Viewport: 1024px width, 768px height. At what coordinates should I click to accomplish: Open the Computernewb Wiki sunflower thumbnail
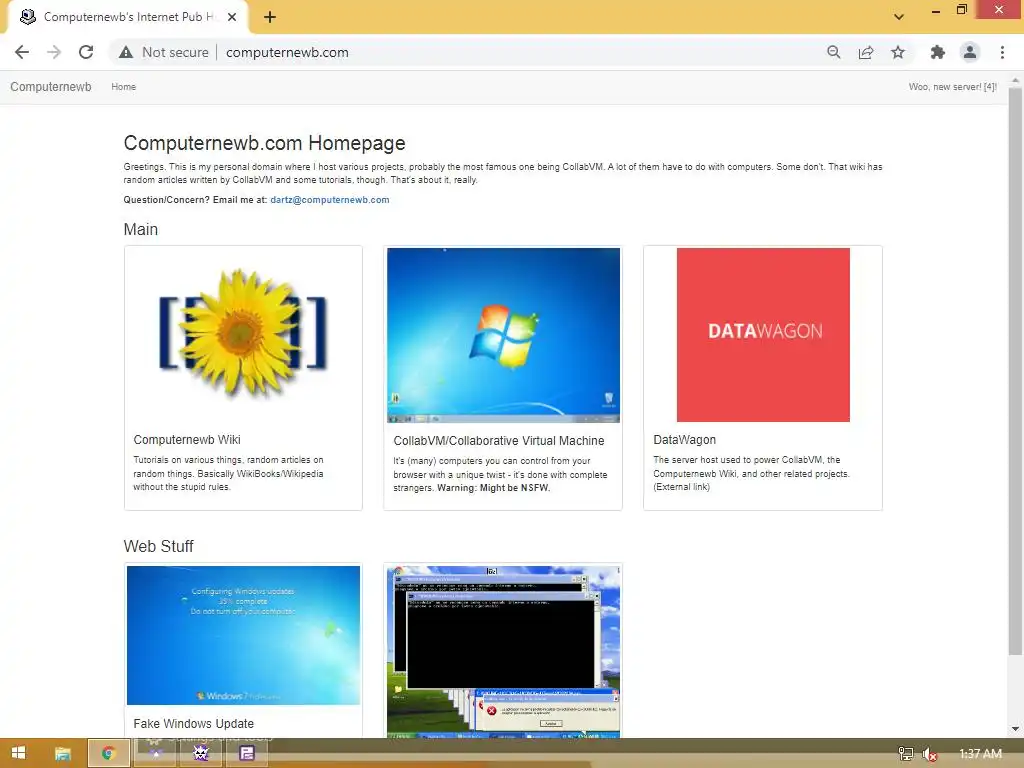tap(243, 335)
